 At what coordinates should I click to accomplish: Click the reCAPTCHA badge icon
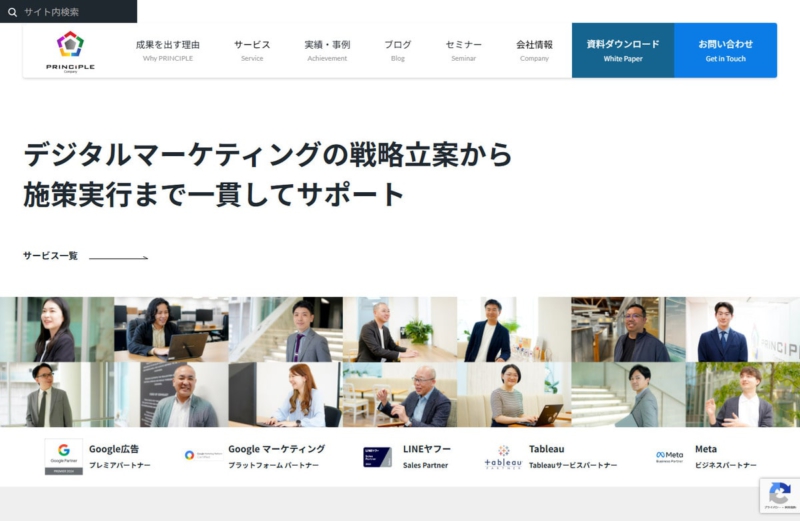[x=780, y=495]
